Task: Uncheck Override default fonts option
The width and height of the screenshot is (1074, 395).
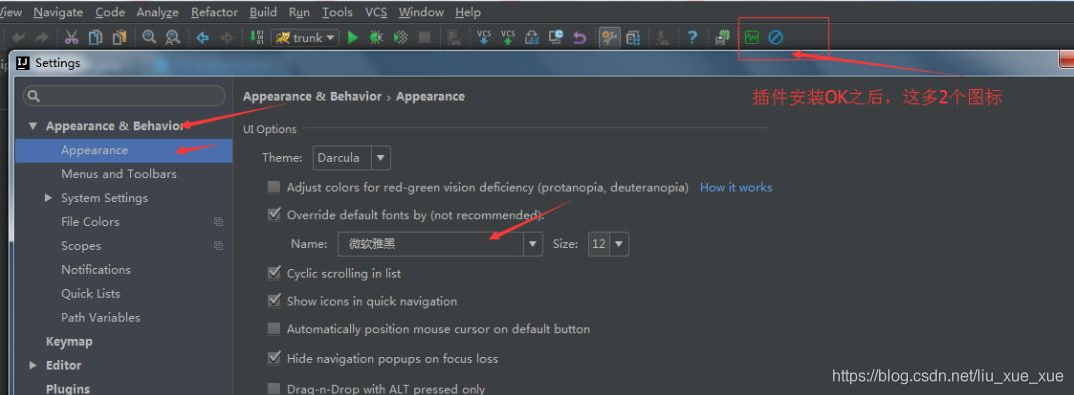Action: 274,214
